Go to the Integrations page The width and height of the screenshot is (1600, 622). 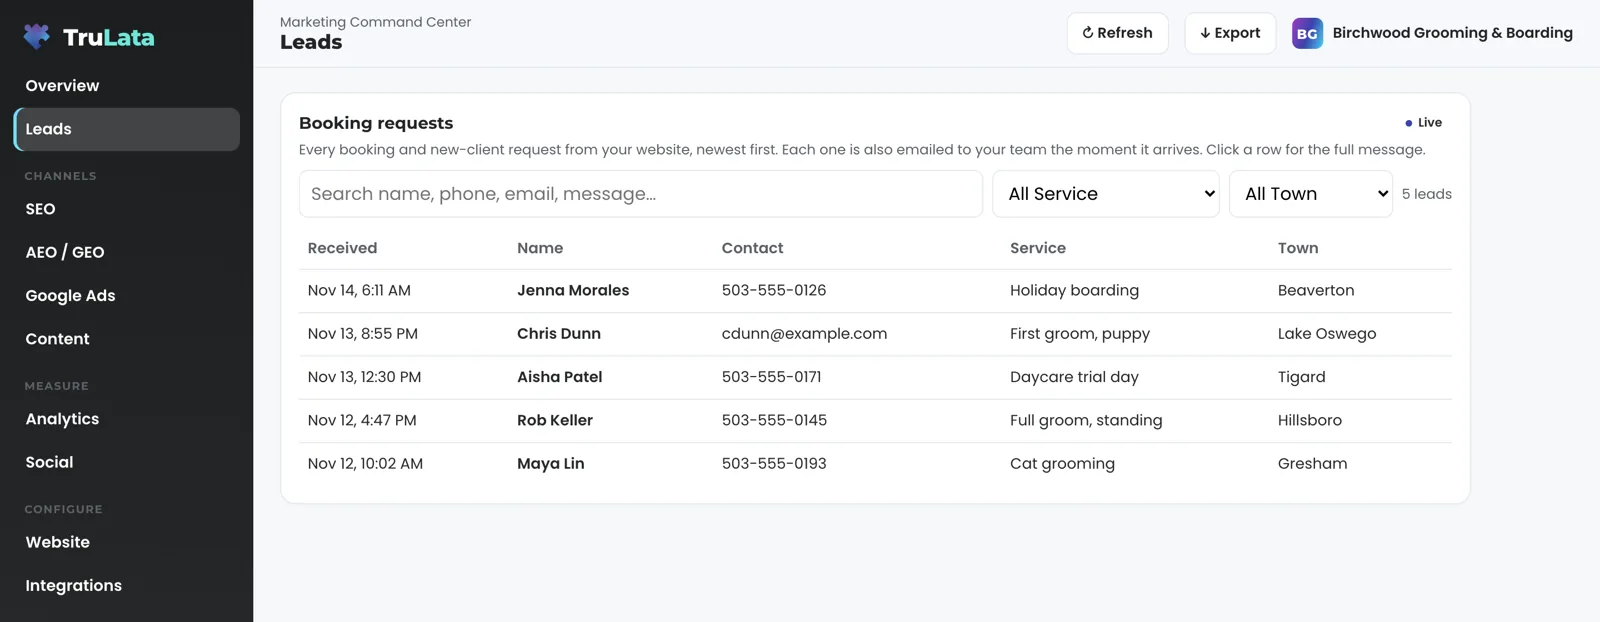126,586
